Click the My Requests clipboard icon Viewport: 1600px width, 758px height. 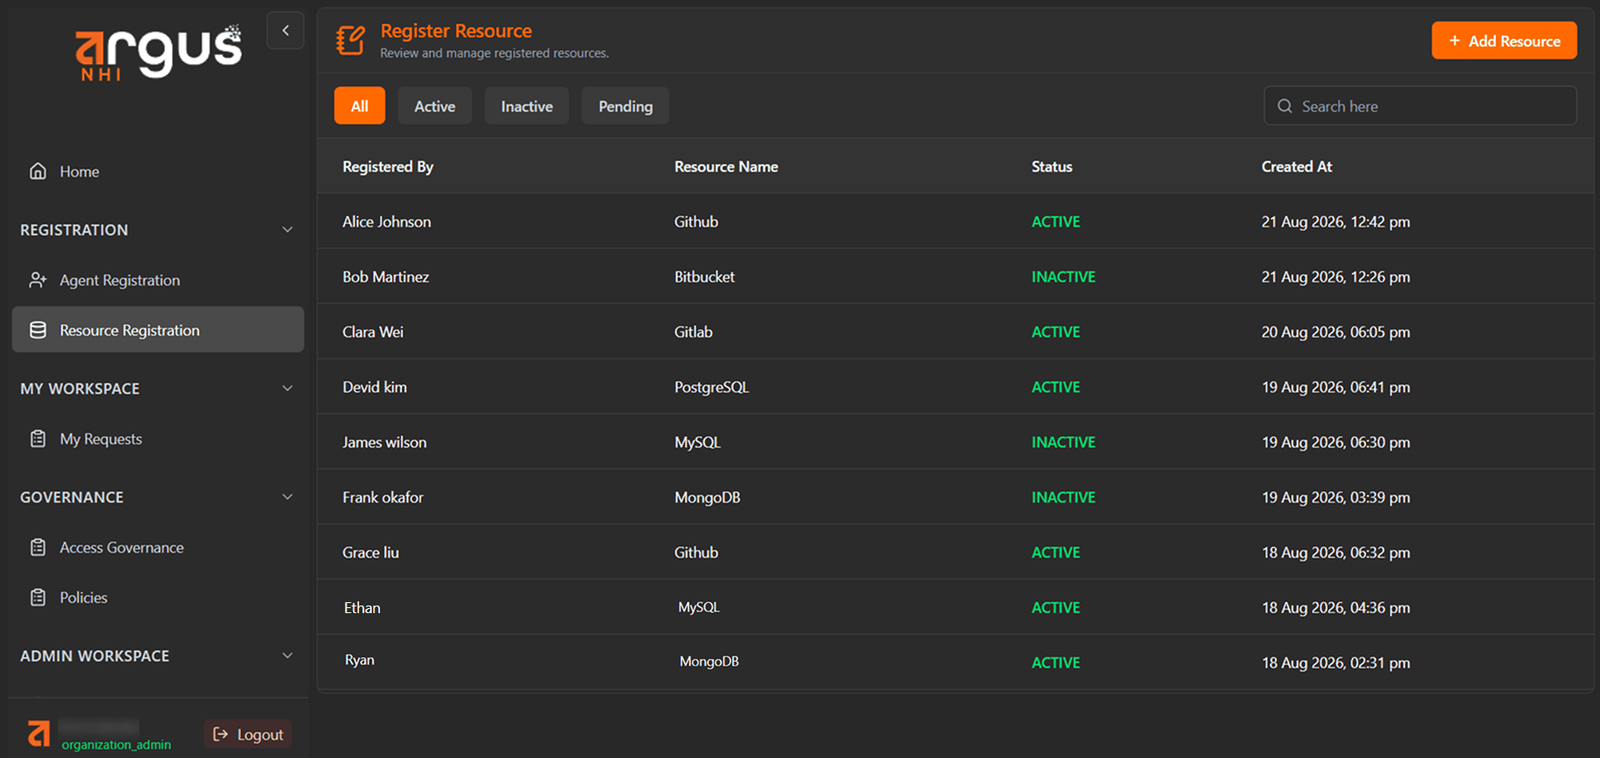point(38,438)
